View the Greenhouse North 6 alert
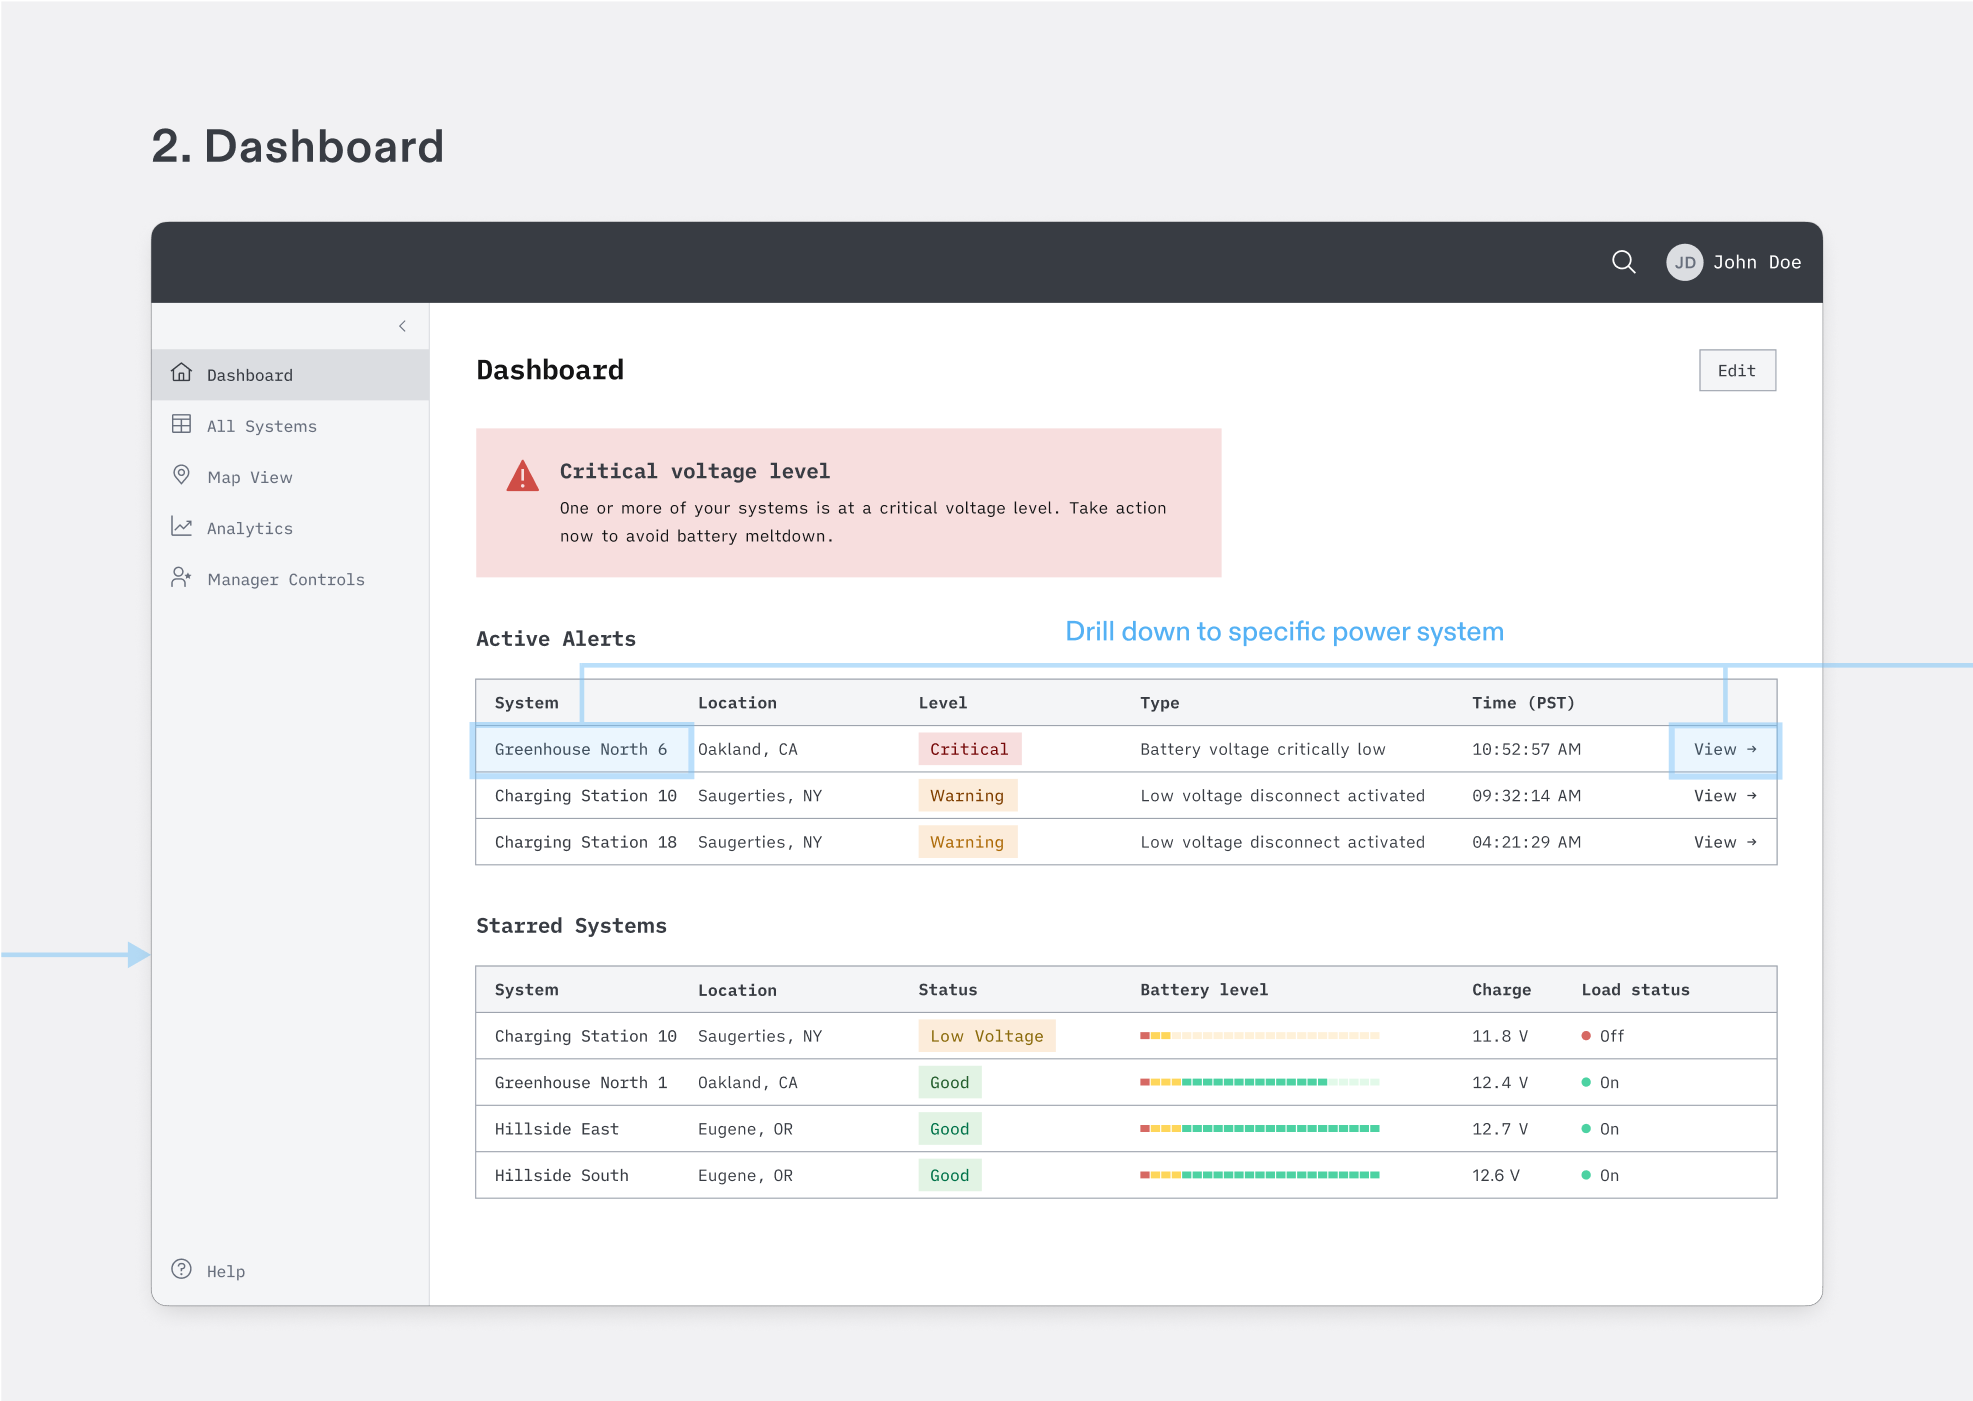The image size is (1973, 1401). click(1724, 749)
